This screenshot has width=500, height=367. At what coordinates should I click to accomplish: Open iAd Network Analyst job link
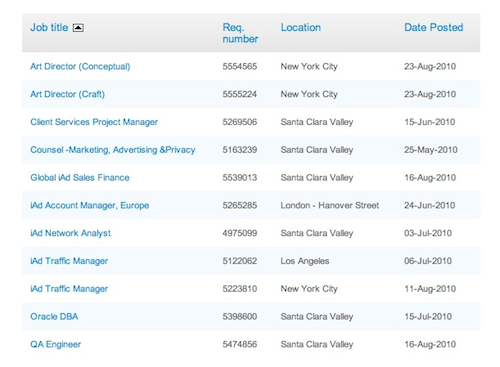[70, 233]
